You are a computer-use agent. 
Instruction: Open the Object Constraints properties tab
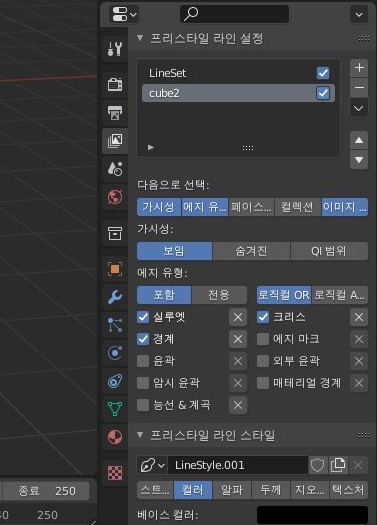point(115,381)
